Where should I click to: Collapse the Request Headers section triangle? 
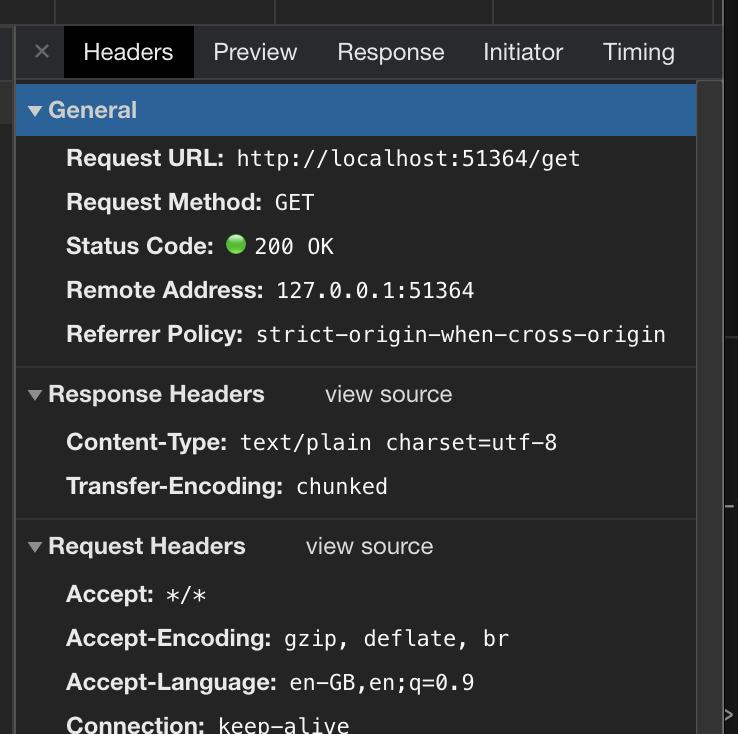click(35, 547)
